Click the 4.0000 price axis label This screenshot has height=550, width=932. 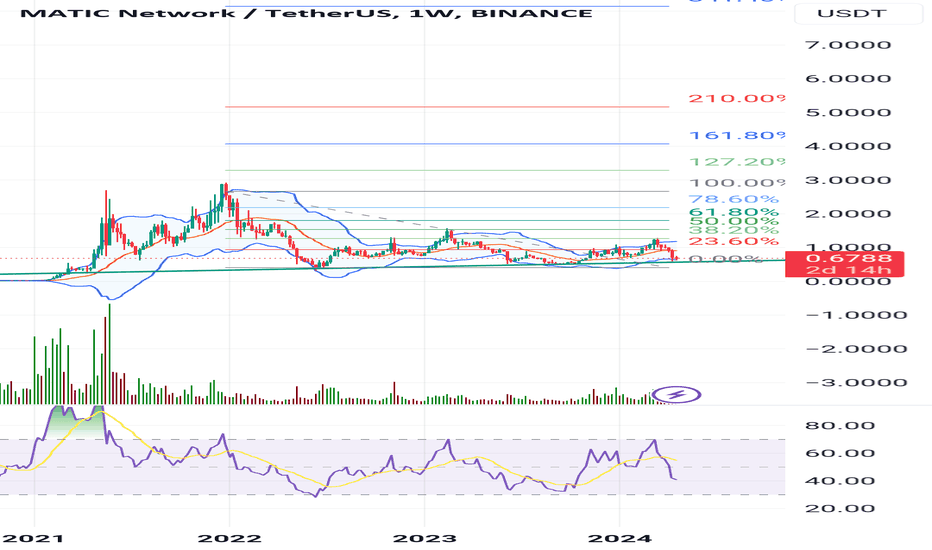pos(848,146)
